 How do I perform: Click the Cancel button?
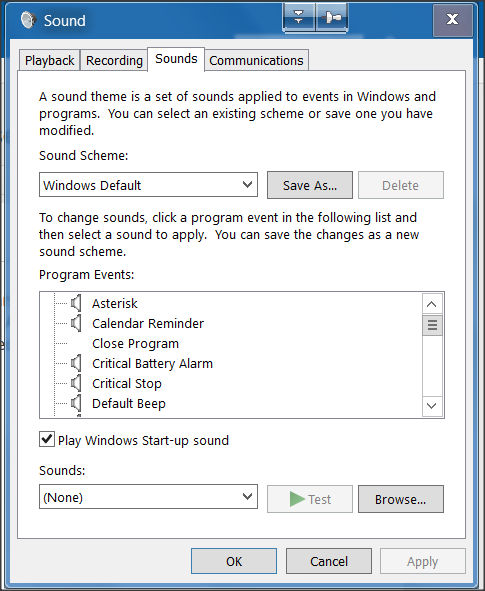coord(329,561)
